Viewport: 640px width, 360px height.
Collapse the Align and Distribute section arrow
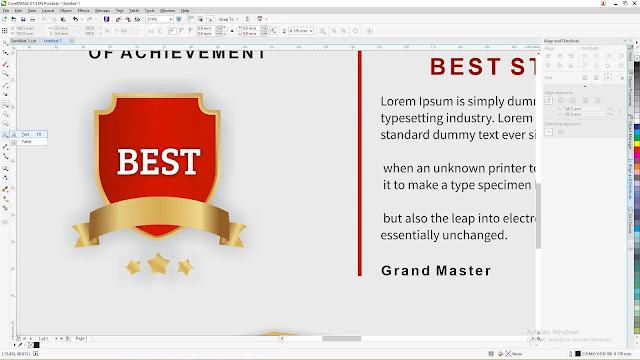click(x=585, y=87)
